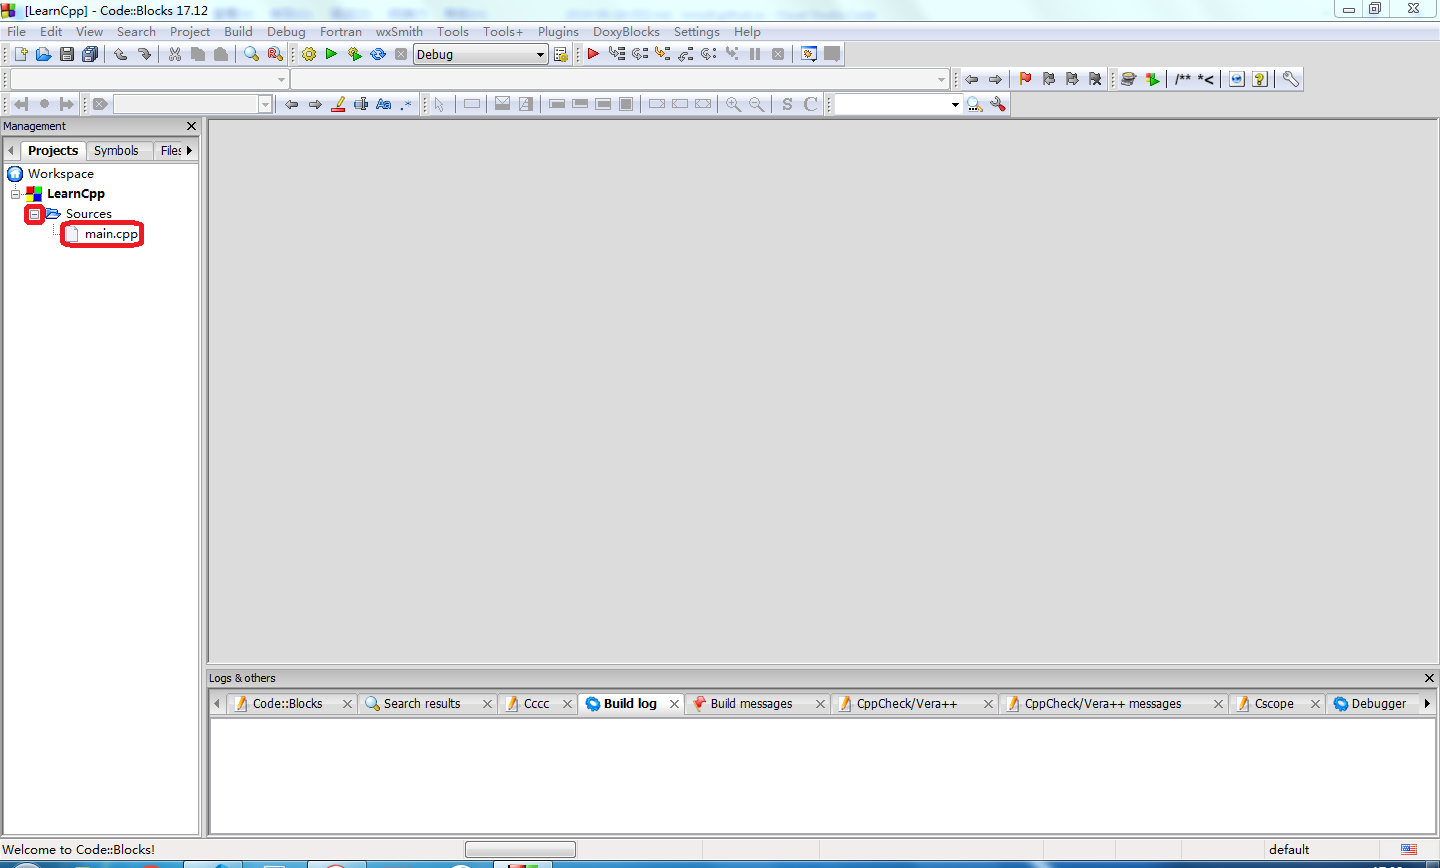Click the Redo arrow icon
The image size is (1440, 868).
click(x=144, y=54)
